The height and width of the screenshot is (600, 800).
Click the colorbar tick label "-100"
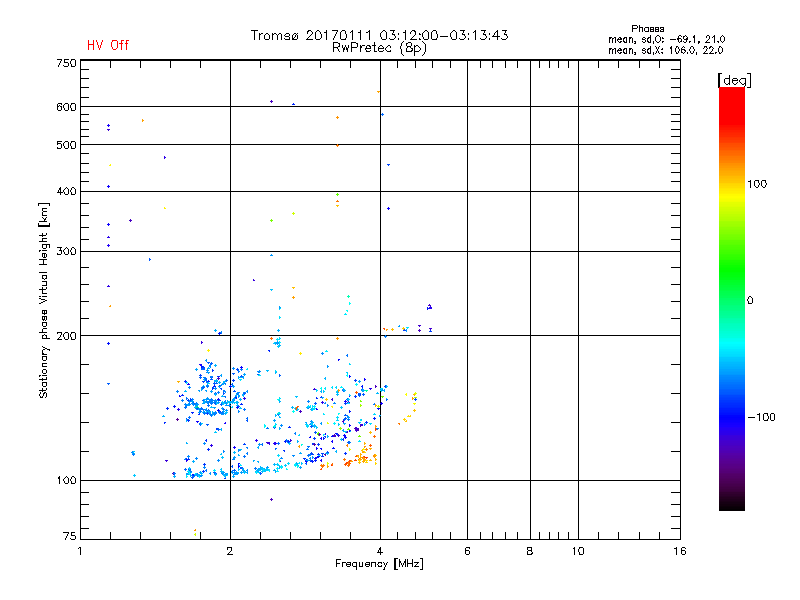click(761, 417)
